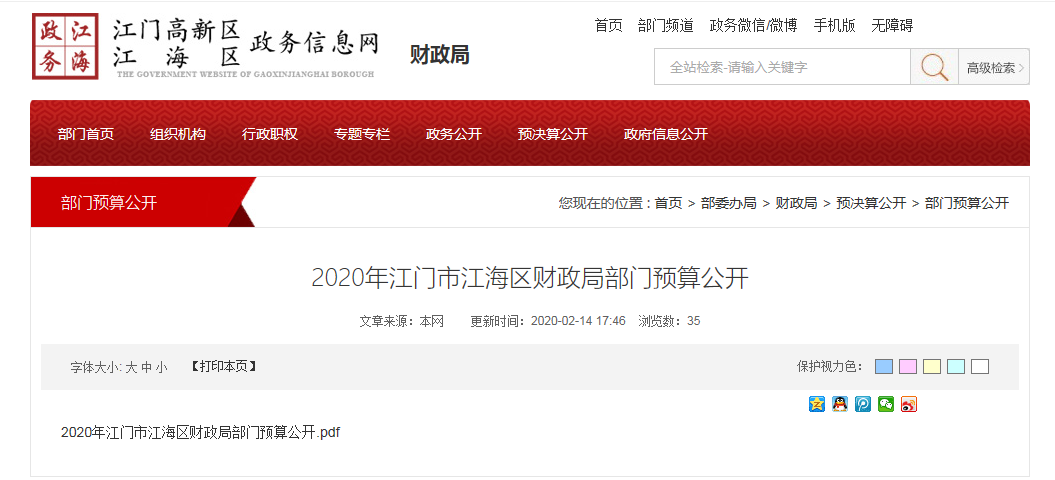
Task: Select the white eye-protection color
Action: (980, 367)
